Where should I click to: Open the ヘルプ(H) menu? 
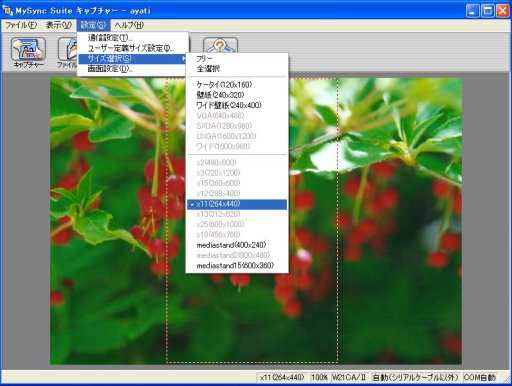tap(129, 25)
